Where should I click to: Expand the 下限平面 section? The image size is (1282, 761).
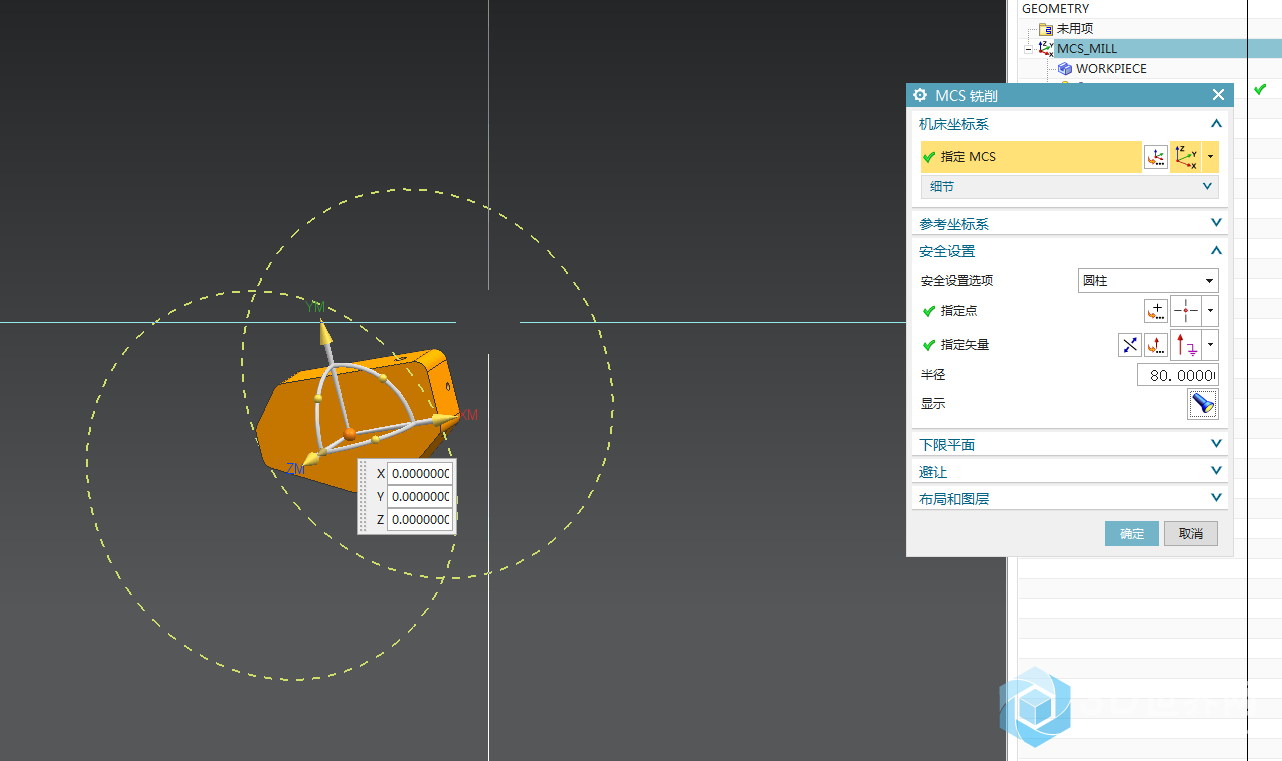tap(1216, 444)
